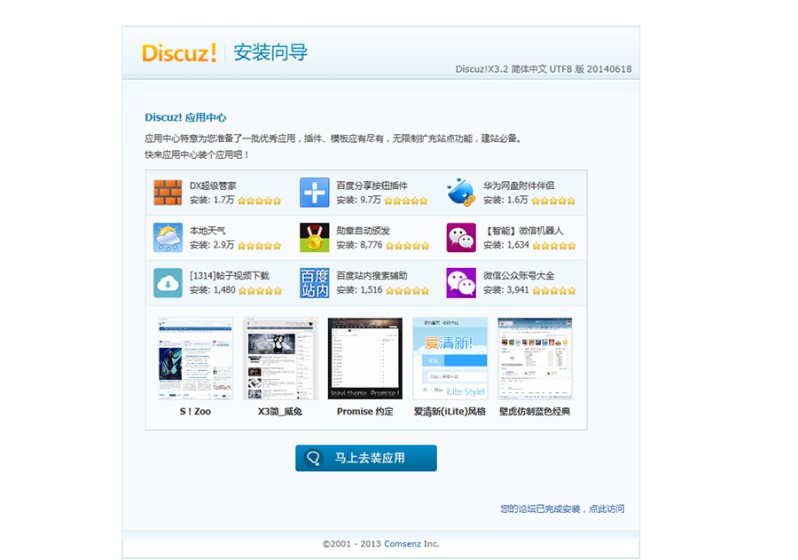The height and width of the screenshot is (560, 798).
Task: Click the DX超级管家 app name
Action: tap(213, 186)
